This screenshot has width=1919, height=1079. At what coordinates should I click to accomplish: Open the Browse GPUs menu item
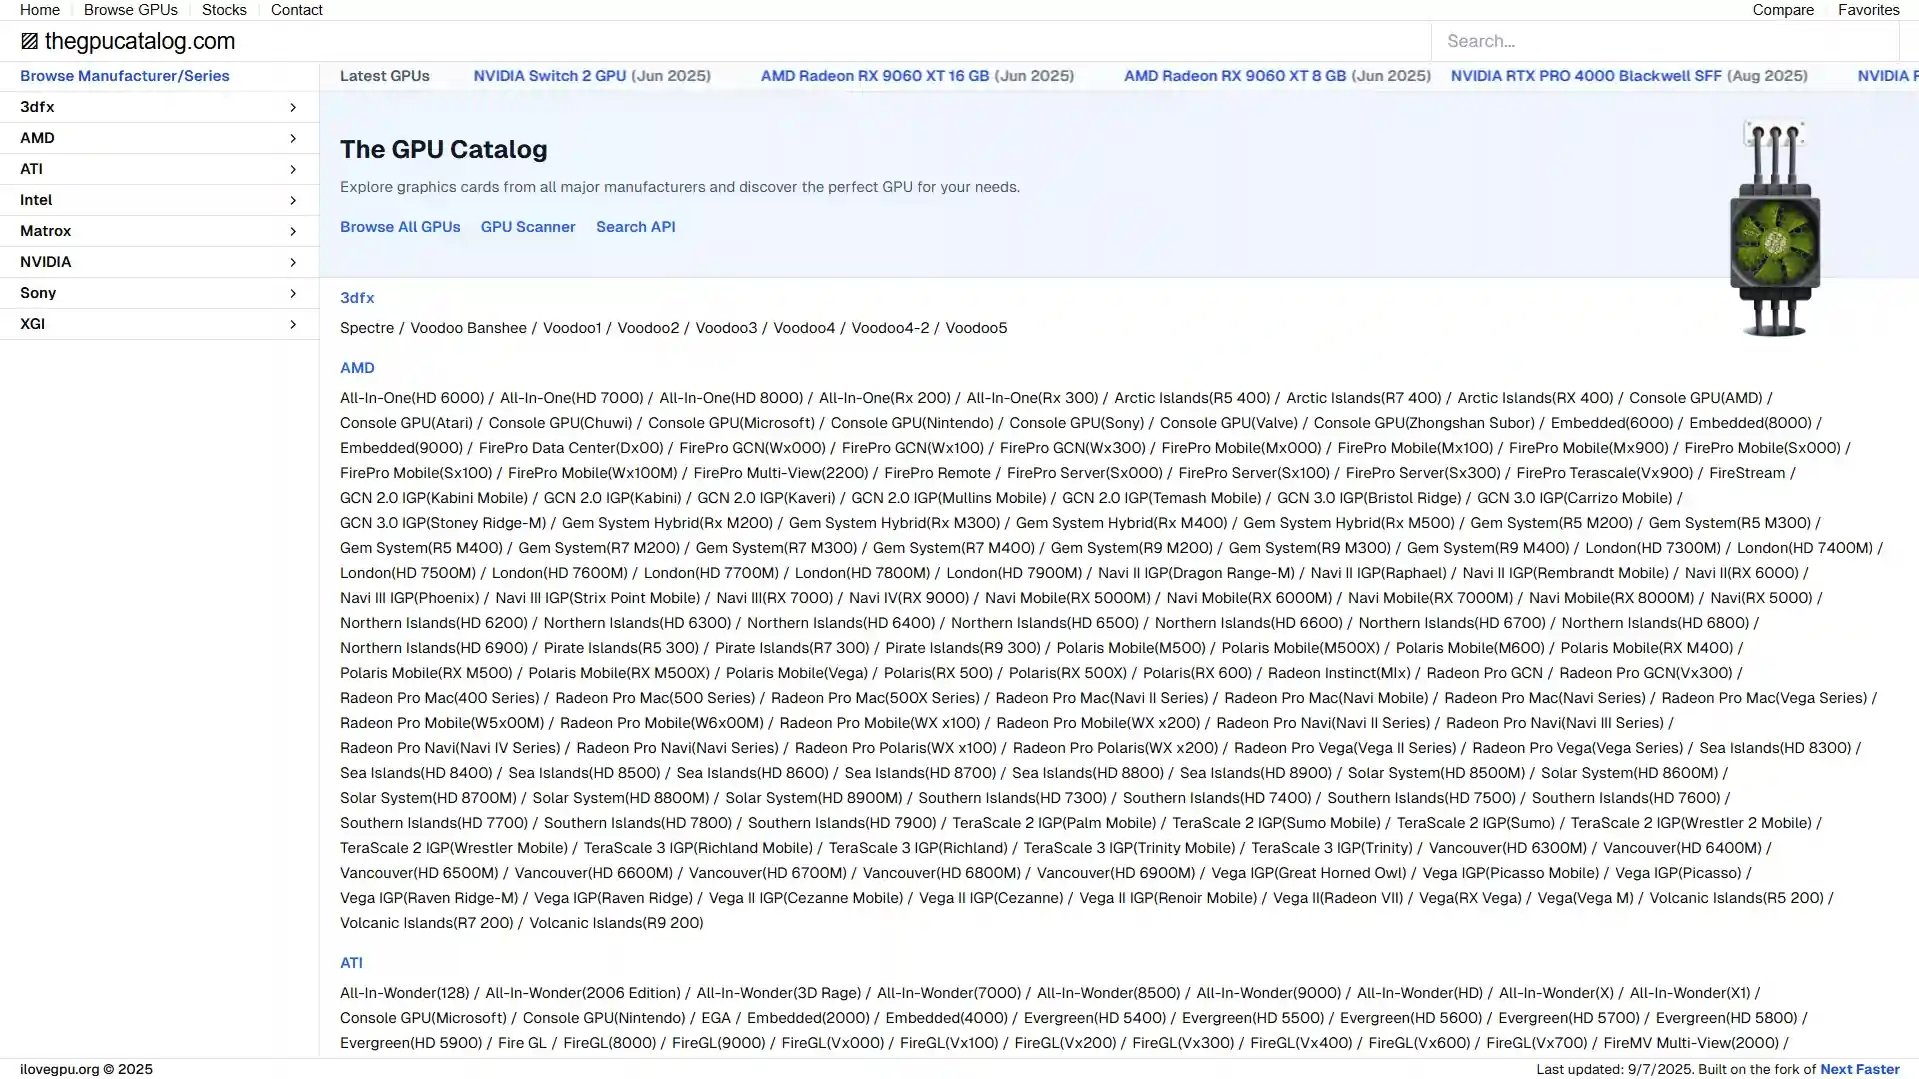coord(130,10)
